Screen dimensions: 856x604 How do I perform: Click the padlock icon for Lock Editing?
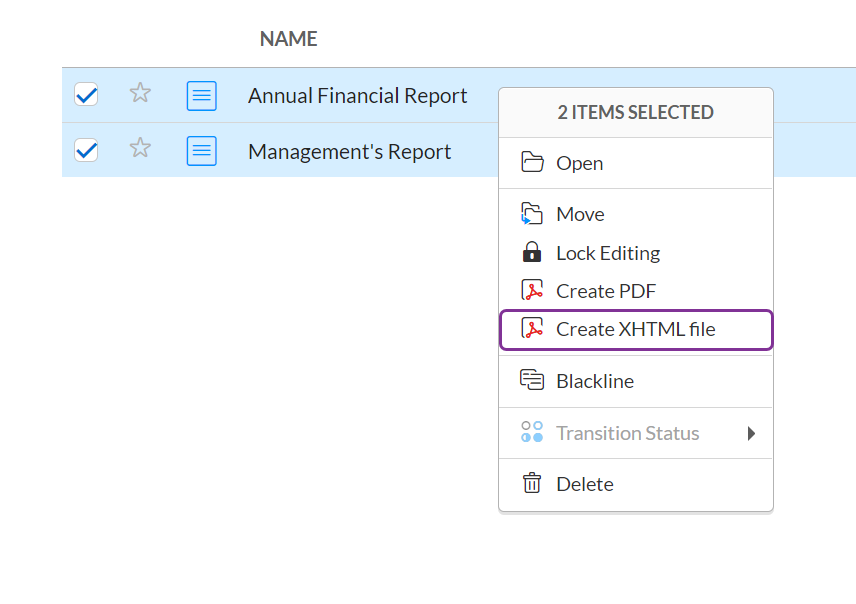532,252
